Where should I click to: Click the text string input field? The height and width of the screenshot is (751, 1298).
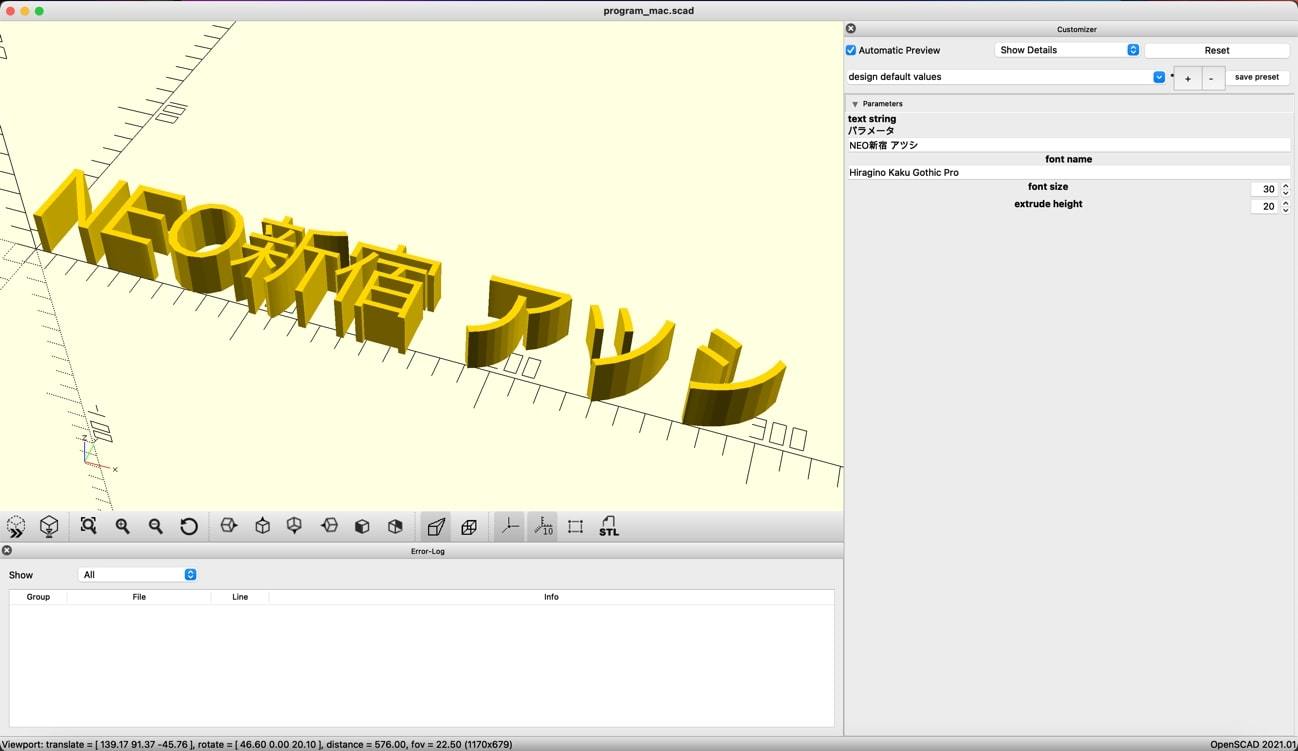pos(1068,145)
